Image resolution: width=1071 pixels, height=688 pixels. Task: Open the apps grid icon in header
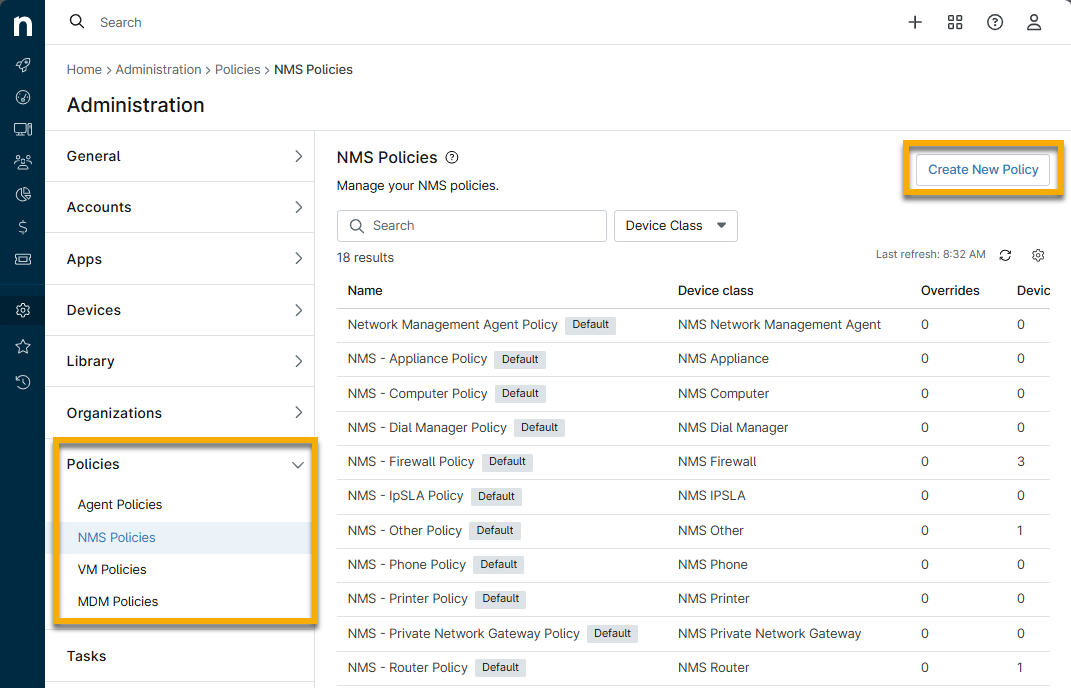[954, 22]
